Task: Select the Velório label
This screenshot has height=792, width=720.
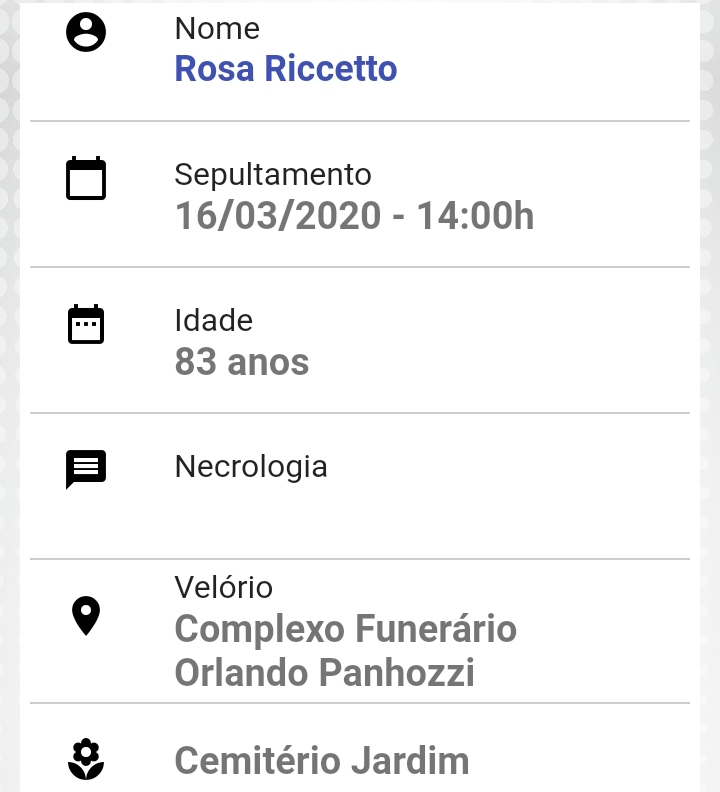Action: click(224, 587)
